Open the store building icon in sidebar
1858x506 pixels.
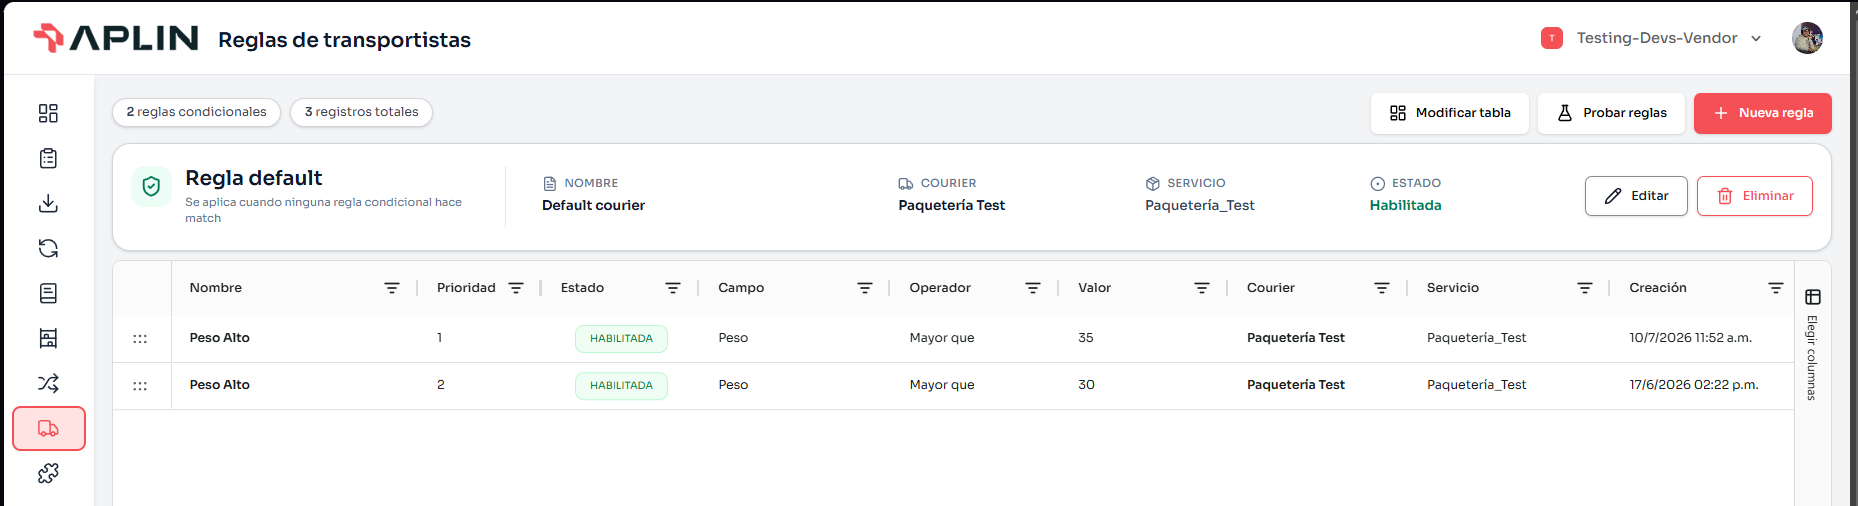pyautogui.click(x=48, y=338)
